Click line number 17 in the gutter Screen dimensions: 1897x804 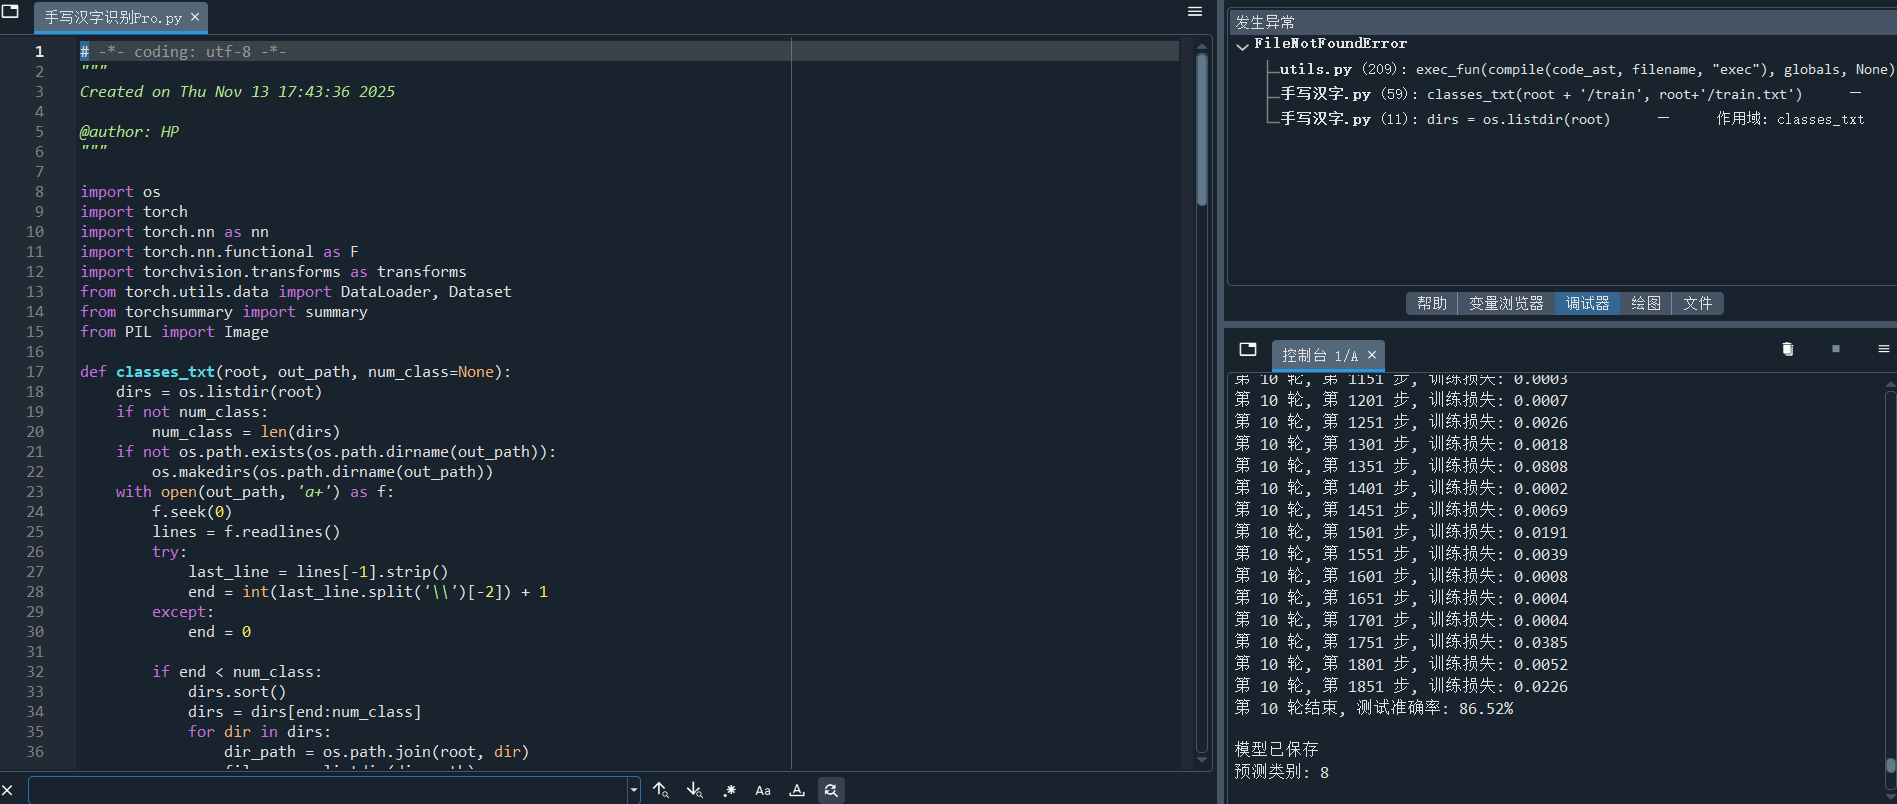(x=35, y=372)
